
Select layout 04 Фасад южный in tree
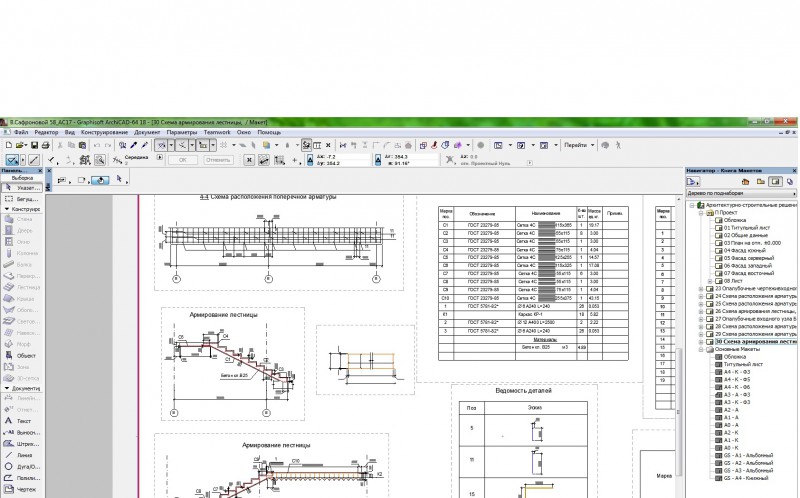point(744,251)
